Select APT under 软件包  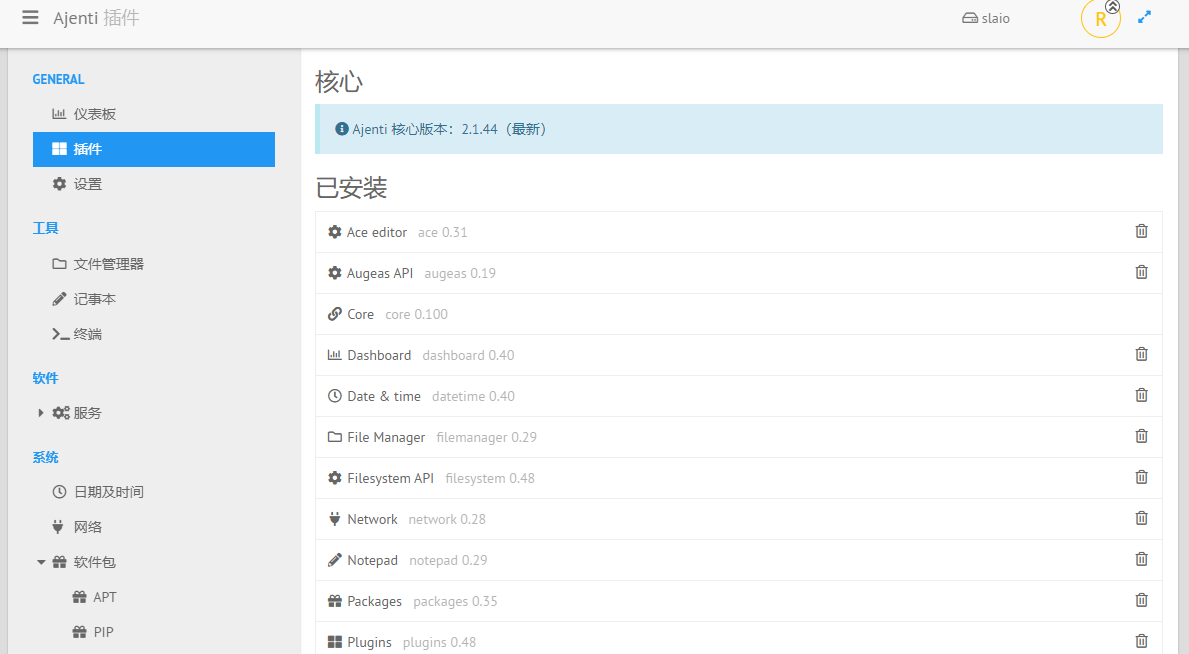[104, 597]
